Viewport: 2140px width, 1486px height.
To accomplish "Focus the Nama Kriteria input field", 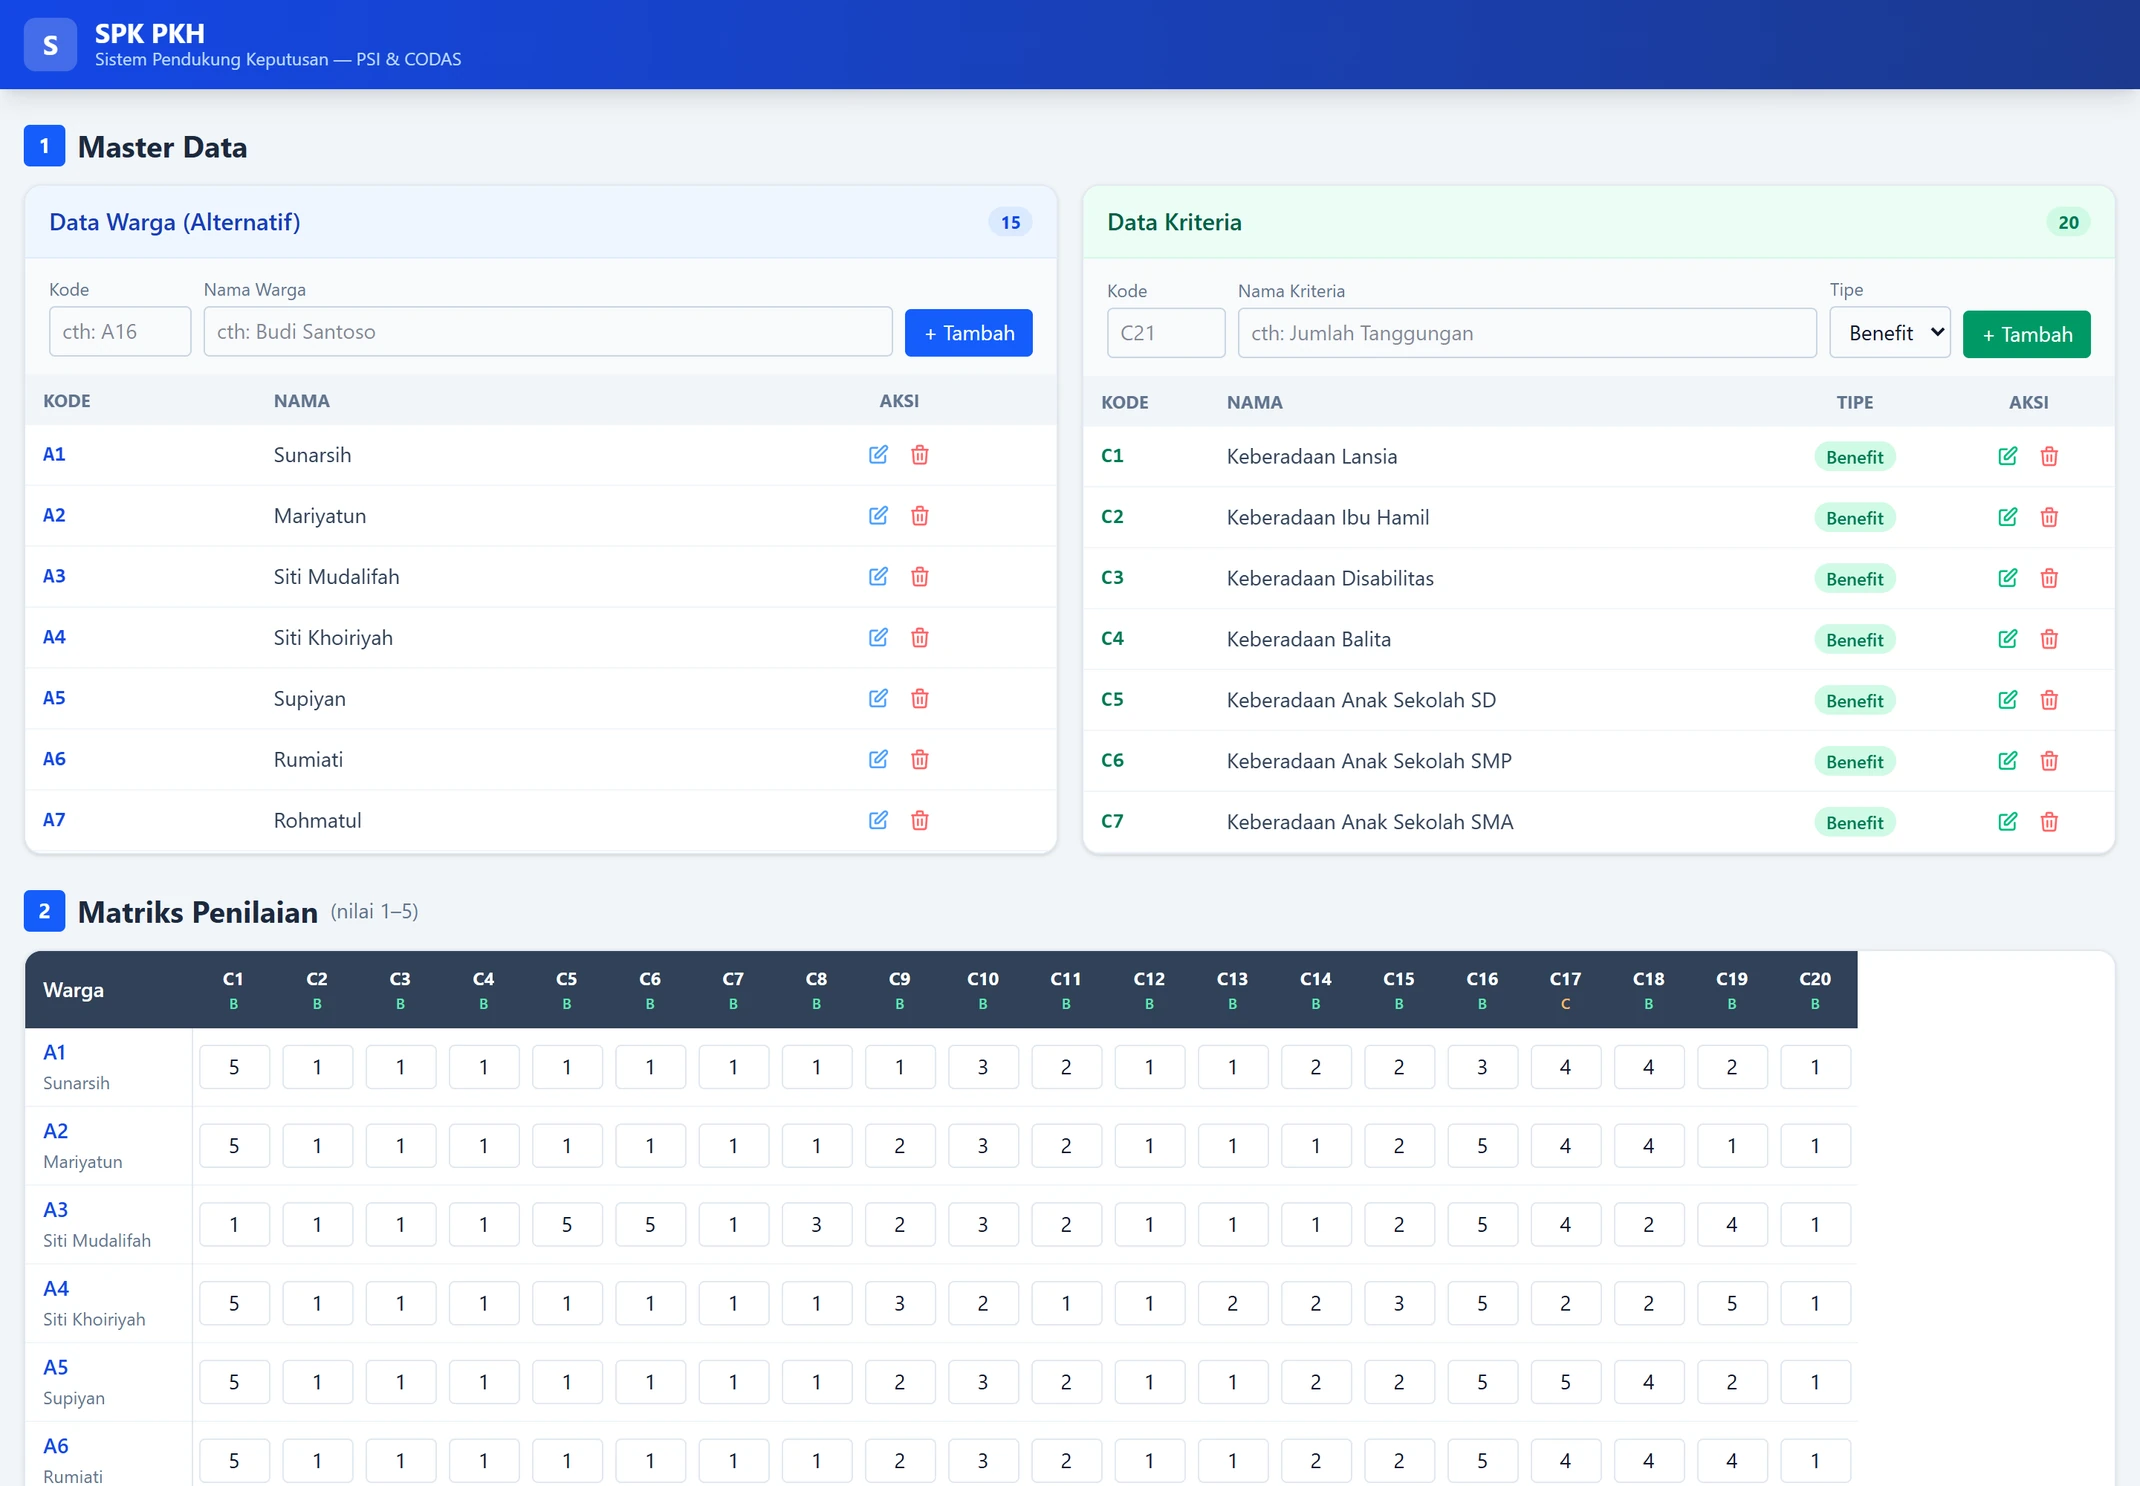I will click(1527, 334).
